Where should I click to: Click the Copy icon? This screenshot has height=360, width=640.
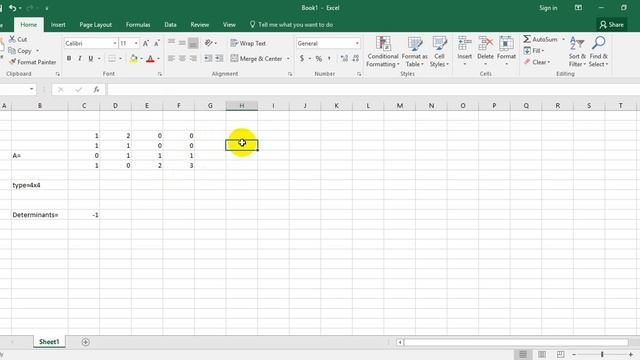[12, 51]
